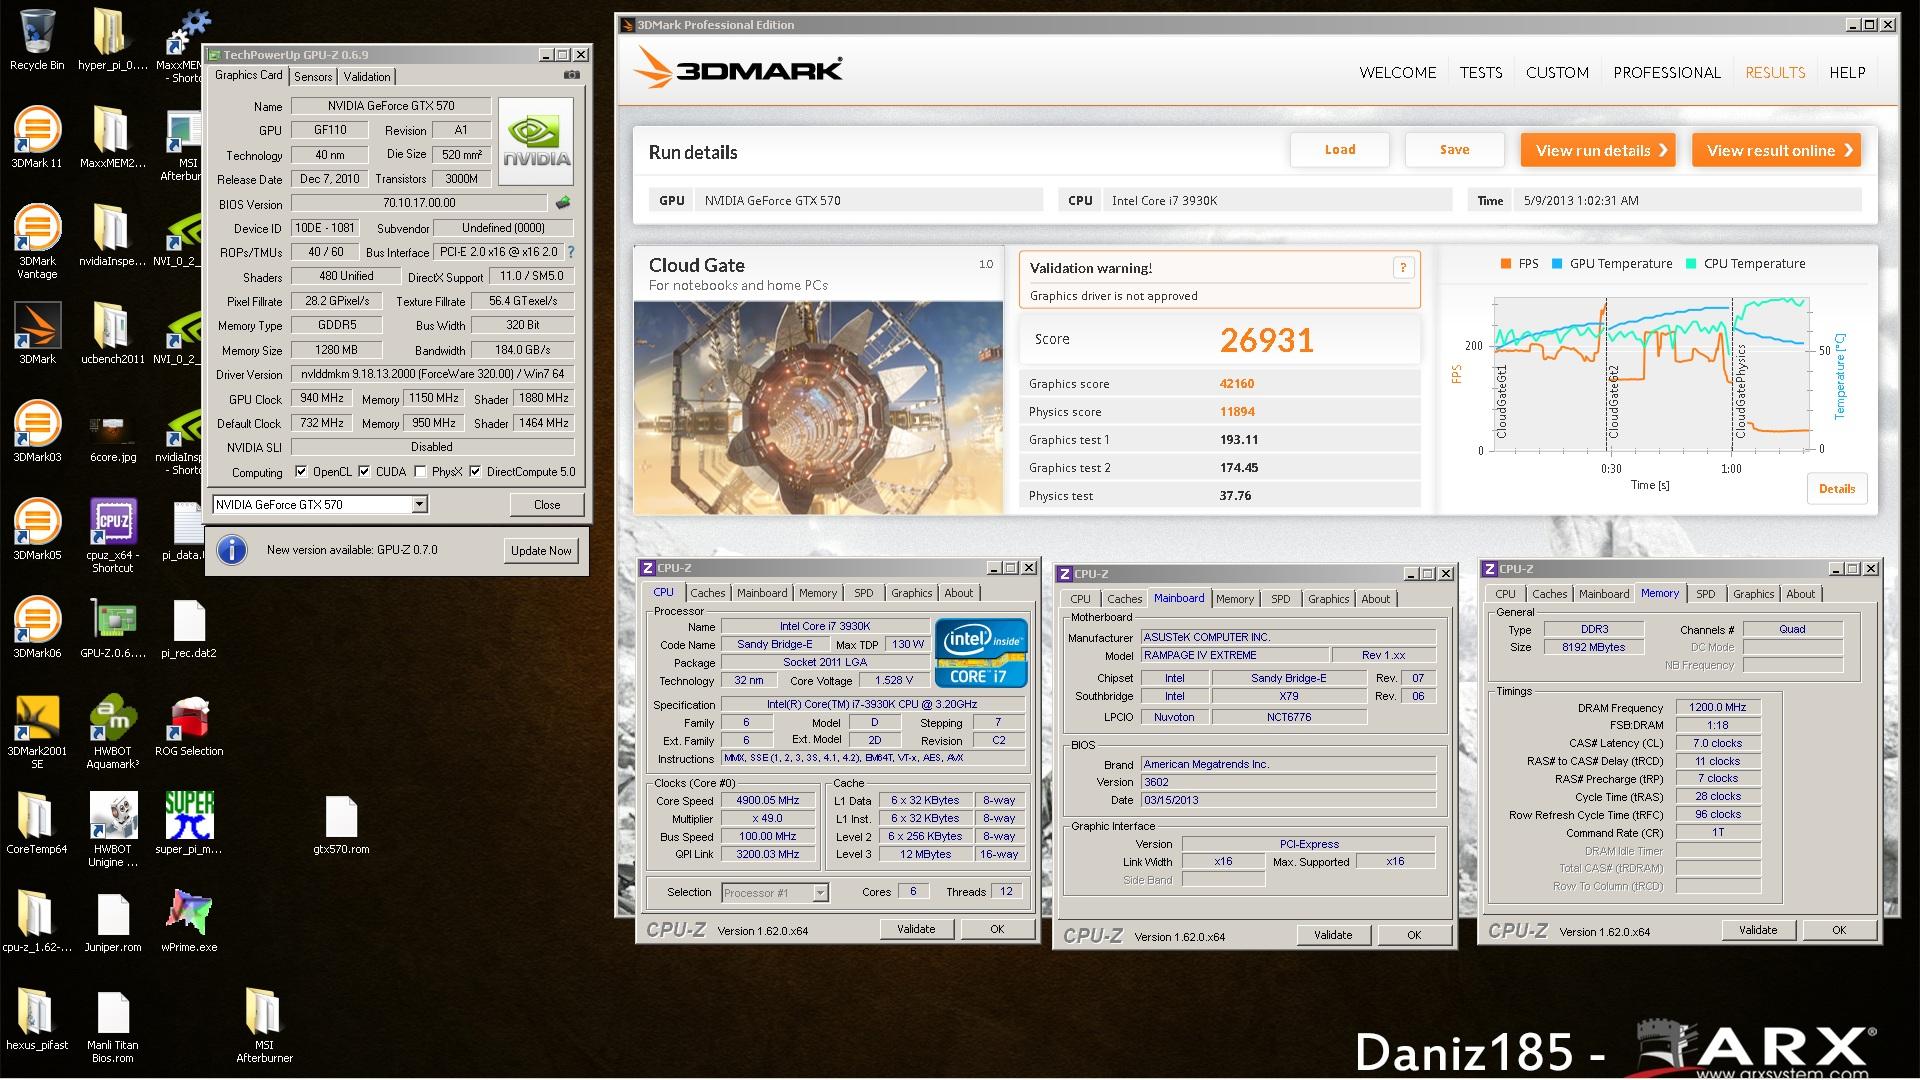Image resolution: width=1920 pixels, height=1080 pixels.
Task: Click the NVIDIA logo in GPU-Z
Action: point(537,141)
